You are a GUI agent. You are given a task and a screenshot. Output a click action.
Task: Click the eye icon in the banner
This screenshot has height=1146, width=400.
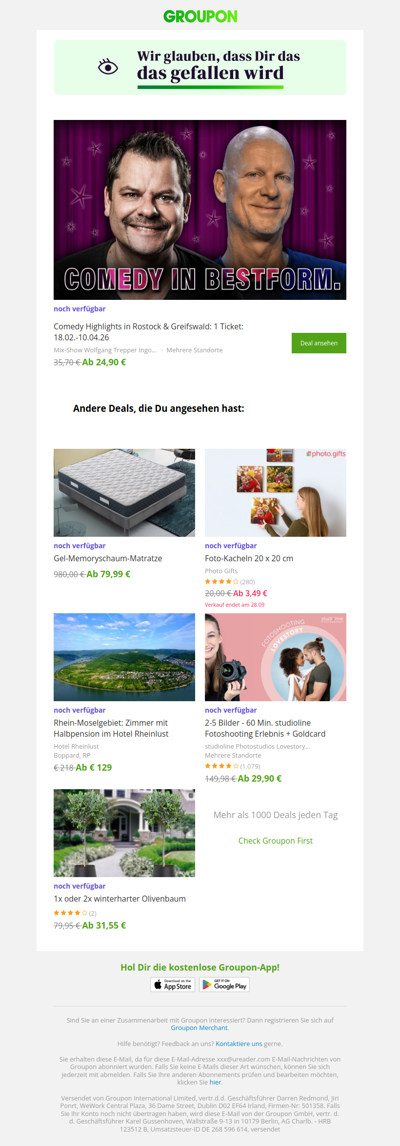pos(108,67)
